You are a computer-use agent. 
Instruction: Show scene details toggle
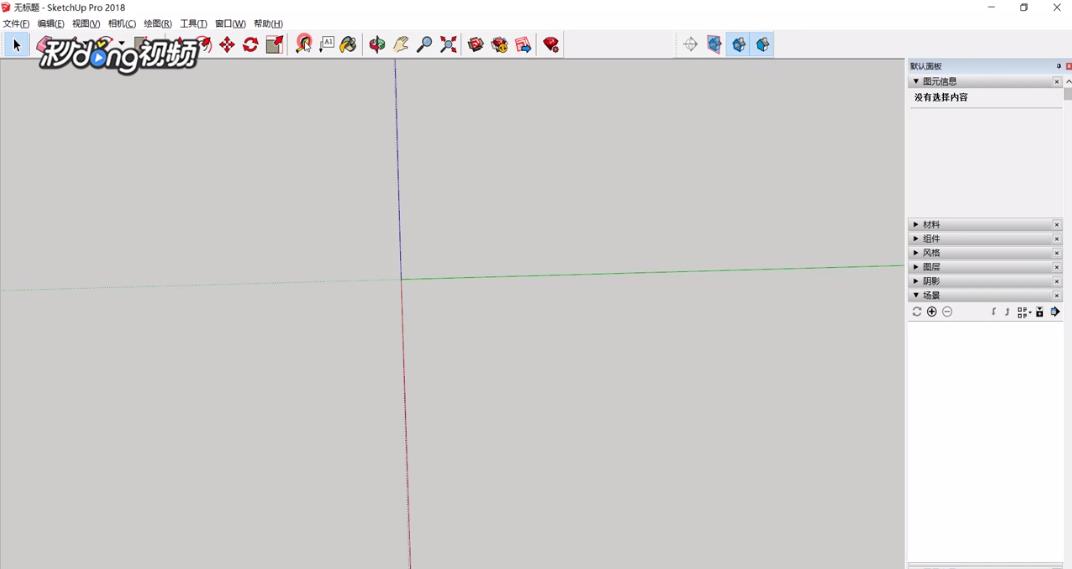1040,312
